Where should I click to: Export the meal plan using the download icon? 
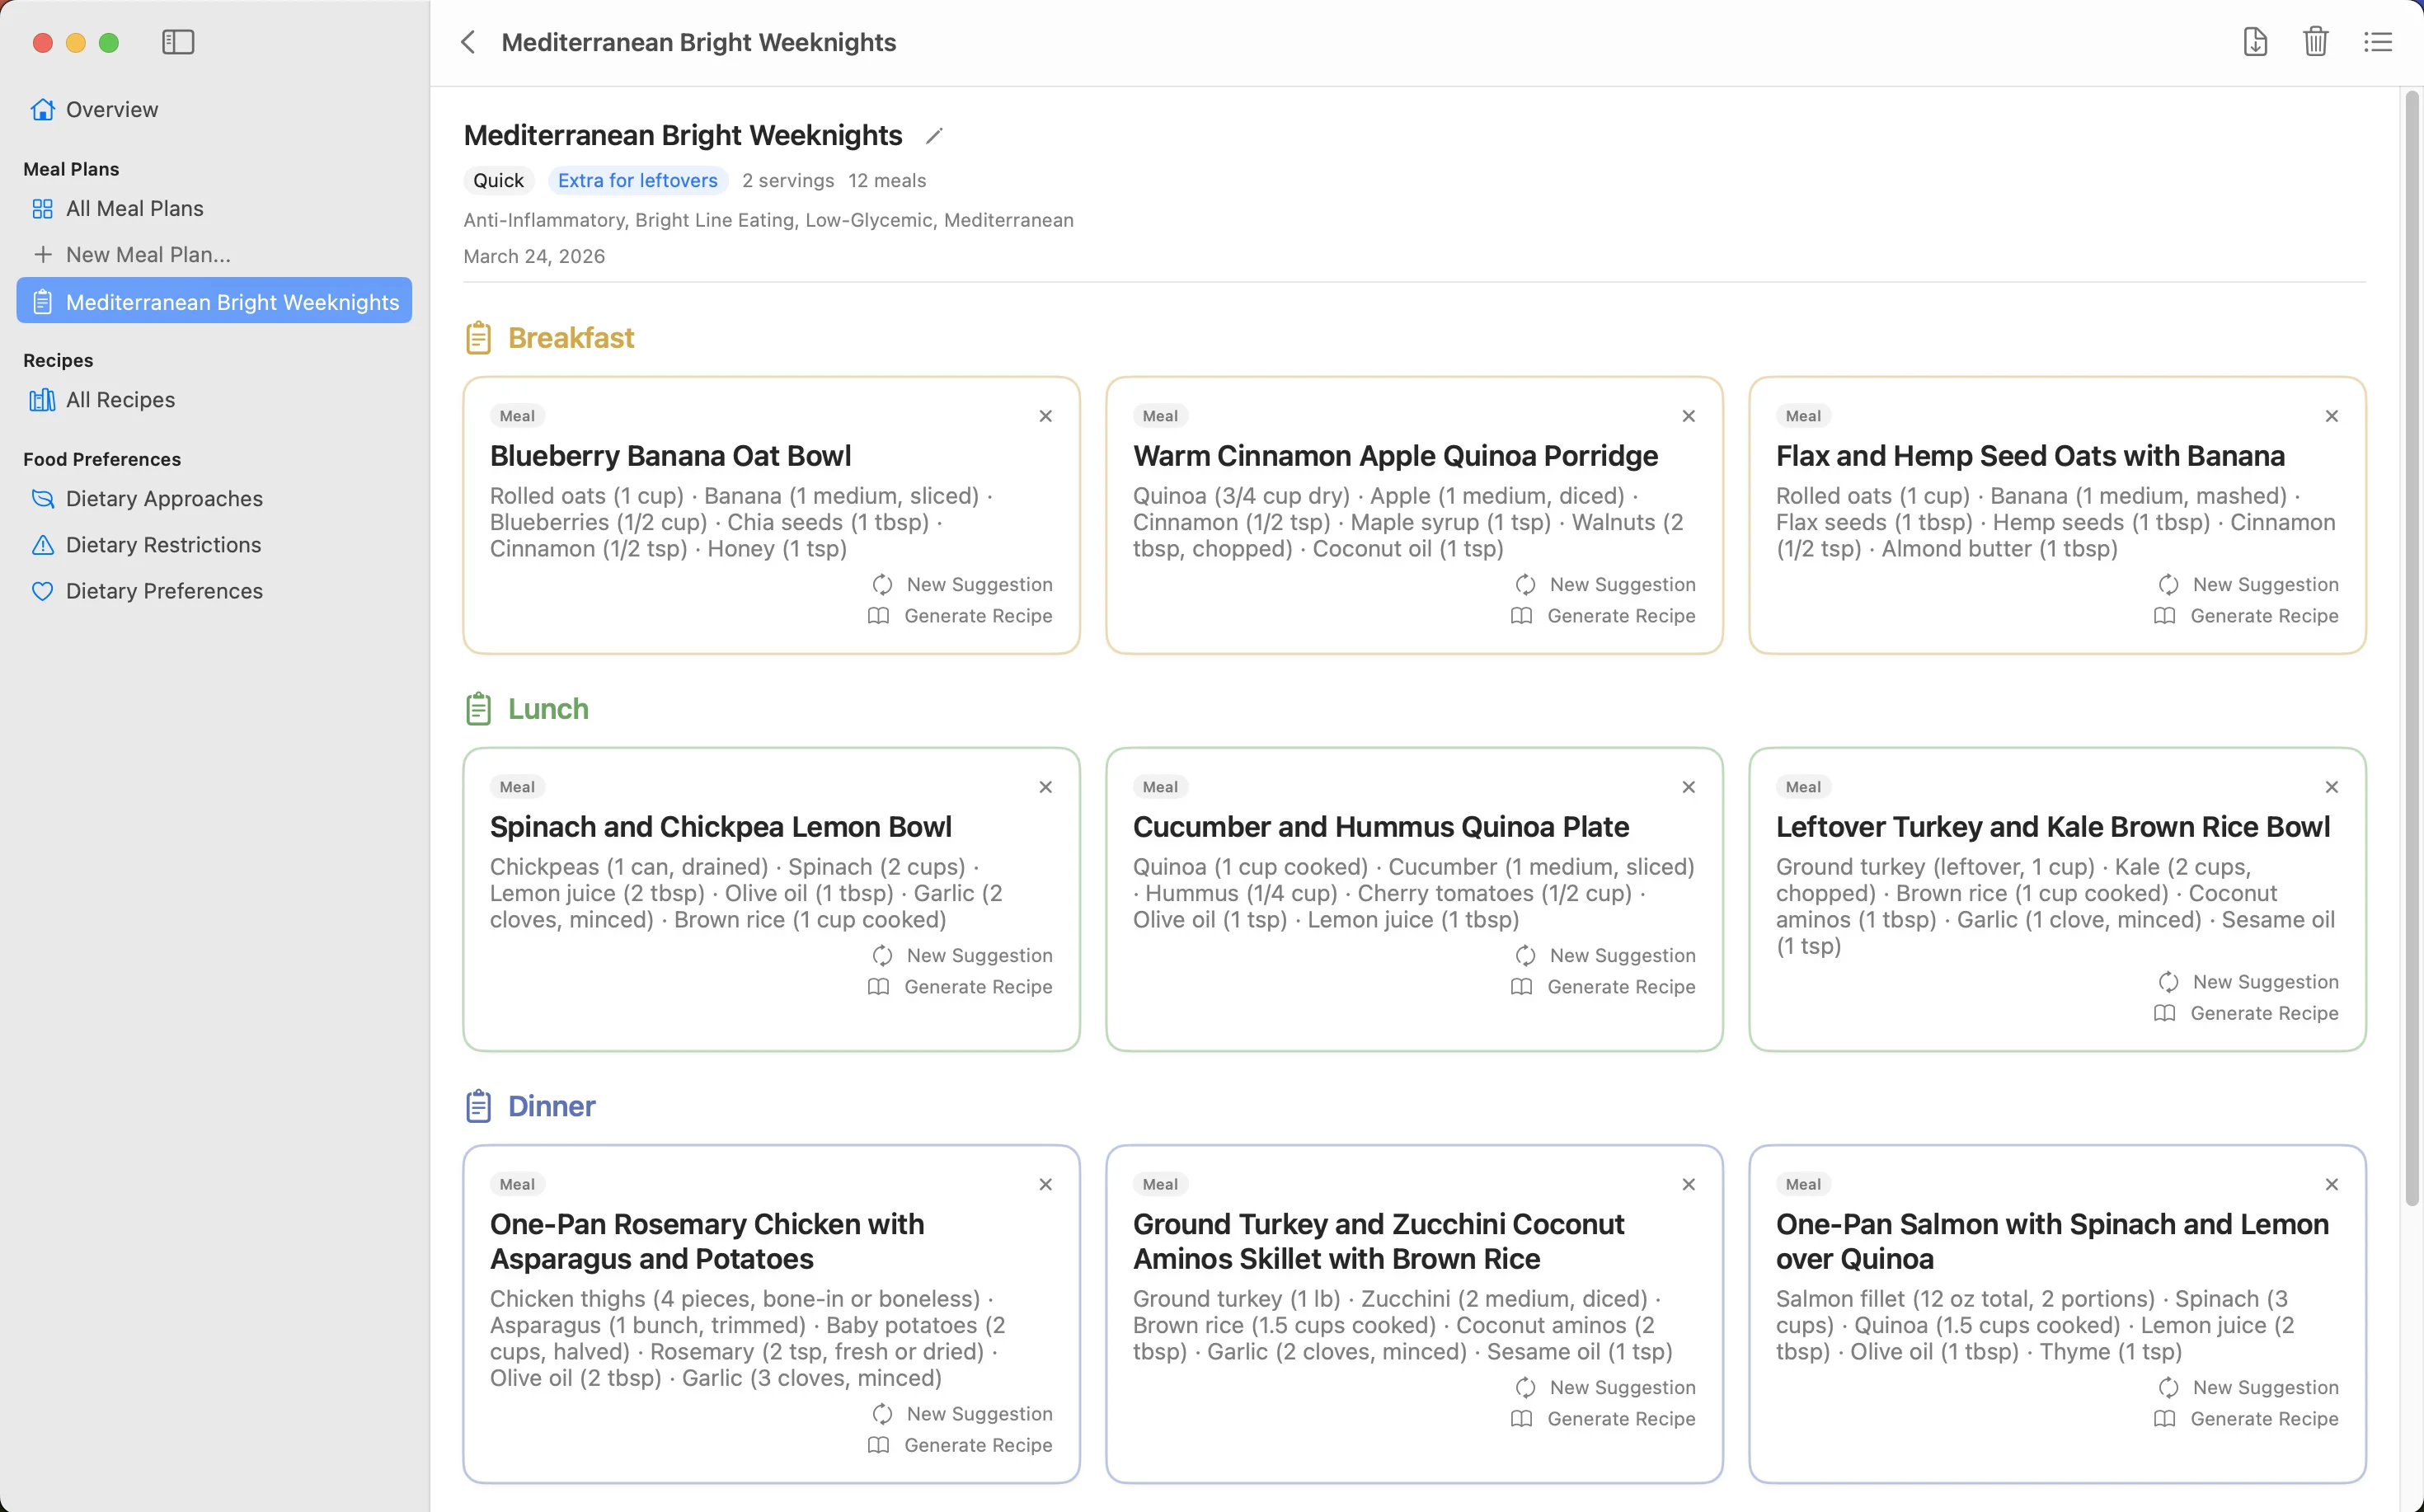click(2254, 42)
